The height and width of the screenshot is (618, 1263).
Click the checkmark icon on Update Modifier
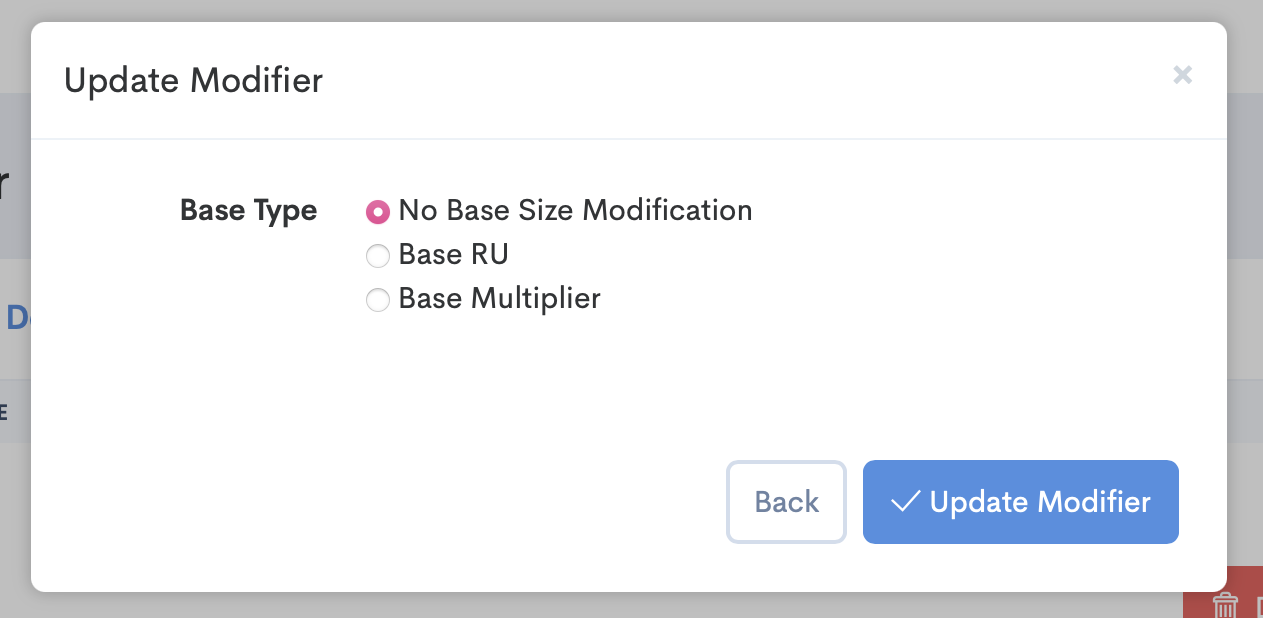[905, 502]
